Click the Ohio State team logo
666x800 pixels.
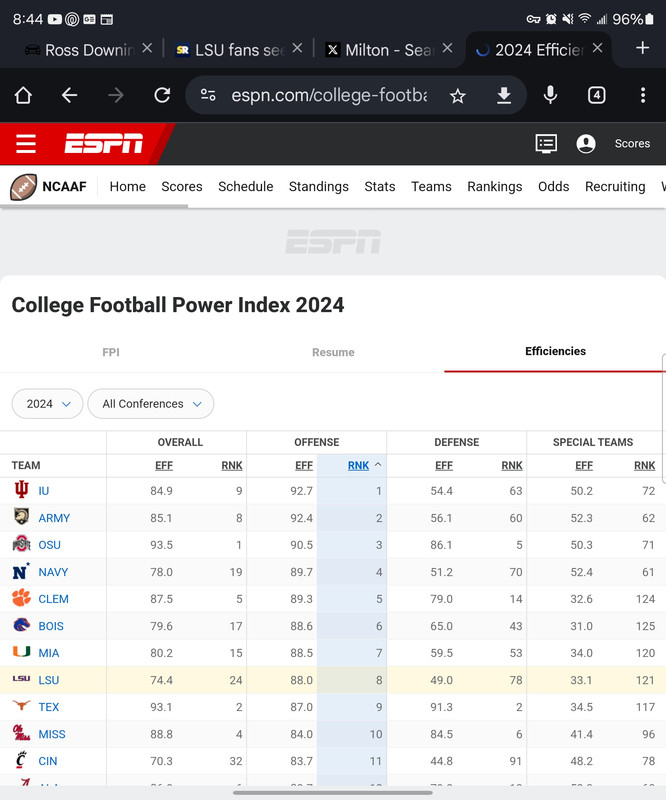point(21,544)
